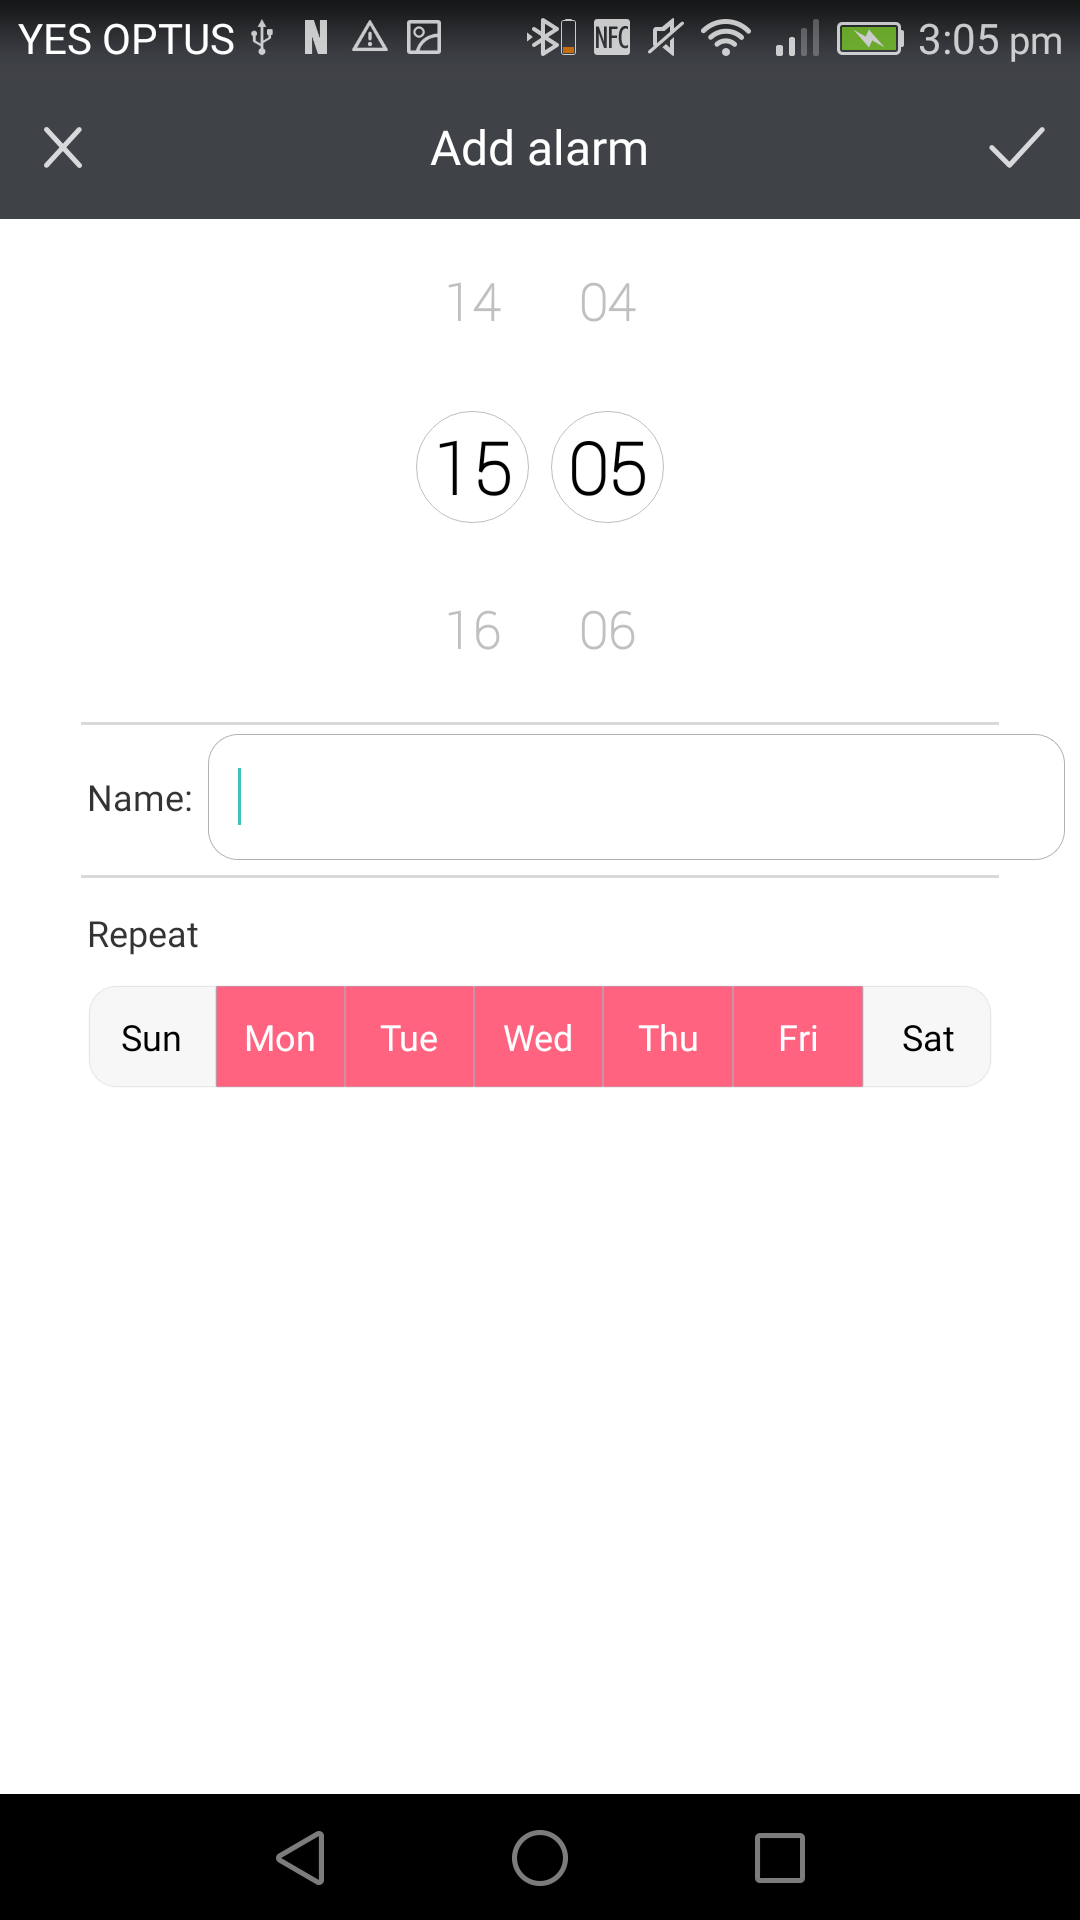The image size is (1080, 1920).
Task: Tap the Android home circle icon
Action: pos(540,1858)
